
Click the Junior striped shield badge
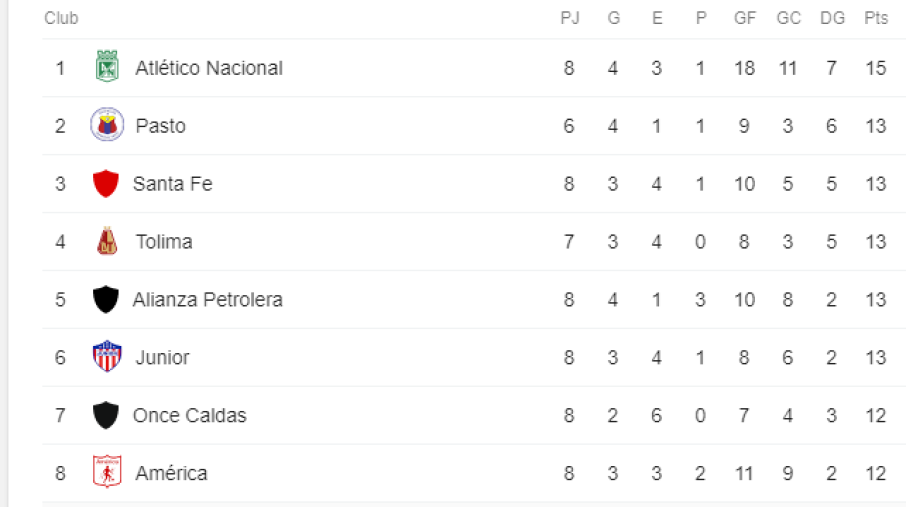tap(107, 356)
